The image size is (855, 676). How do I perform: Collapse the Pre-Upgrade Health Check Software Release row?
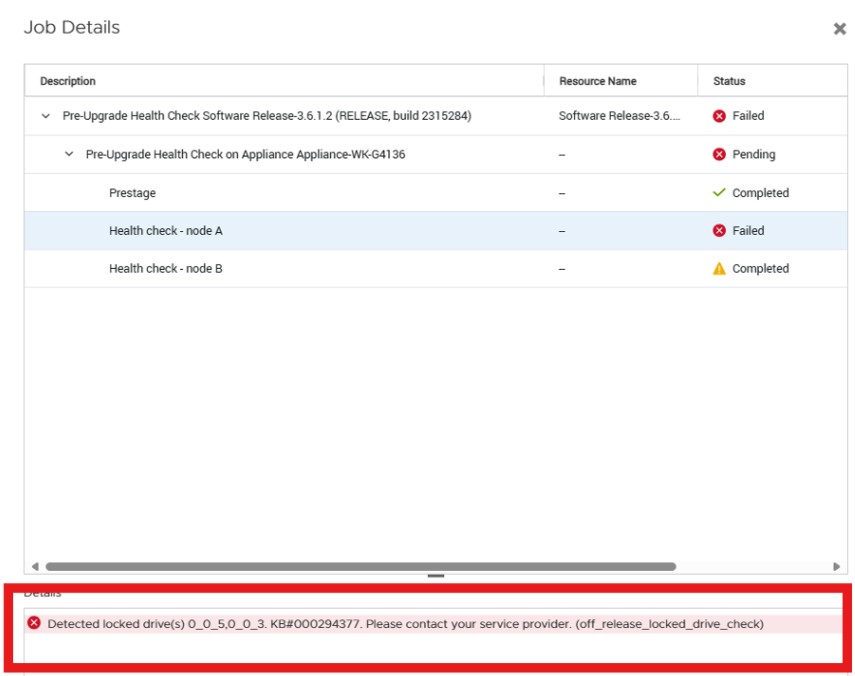coord(44,115)
